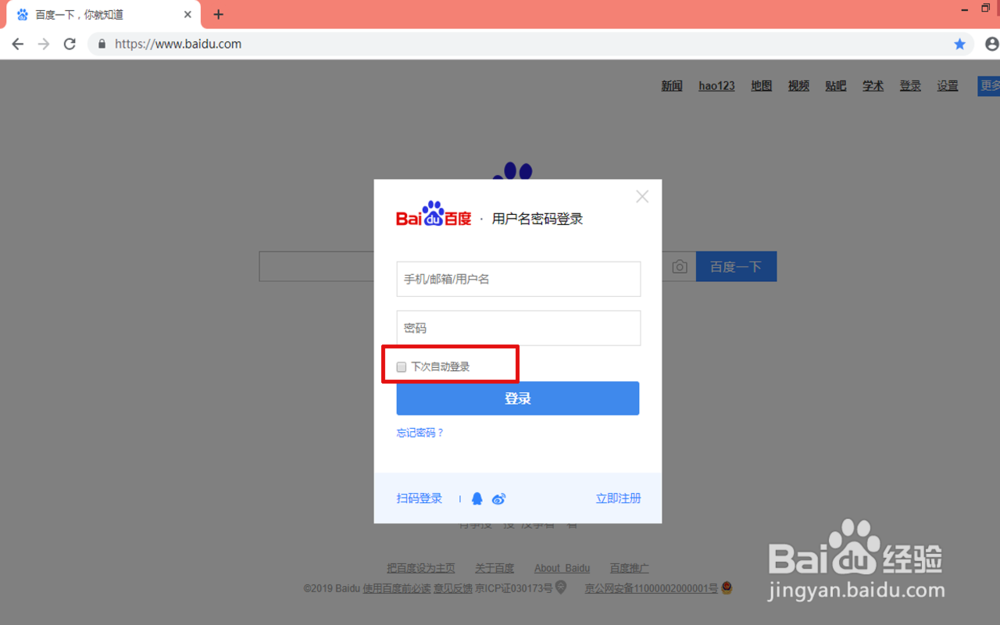Open the 关于百度 link
The height and width of the screenshot is (625, 1000).
click(494, 568)
